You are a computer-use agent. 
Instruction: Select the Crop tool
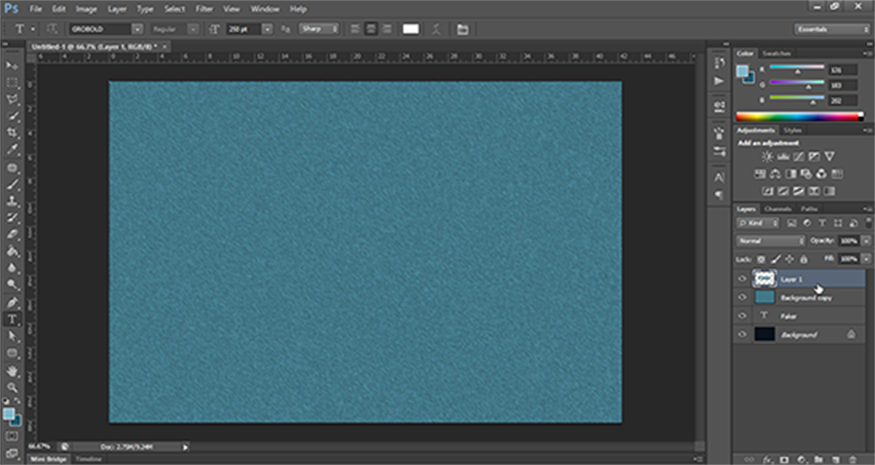(13, 134)
